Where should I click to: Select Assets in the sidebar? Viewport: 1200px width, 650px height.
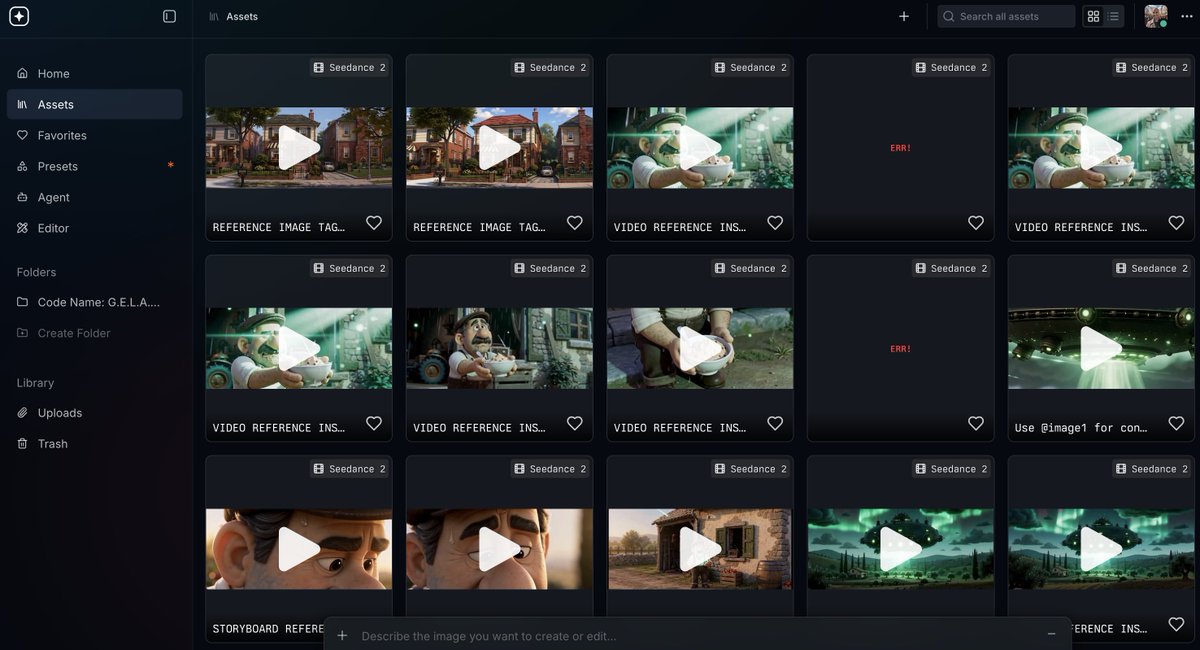94,104
